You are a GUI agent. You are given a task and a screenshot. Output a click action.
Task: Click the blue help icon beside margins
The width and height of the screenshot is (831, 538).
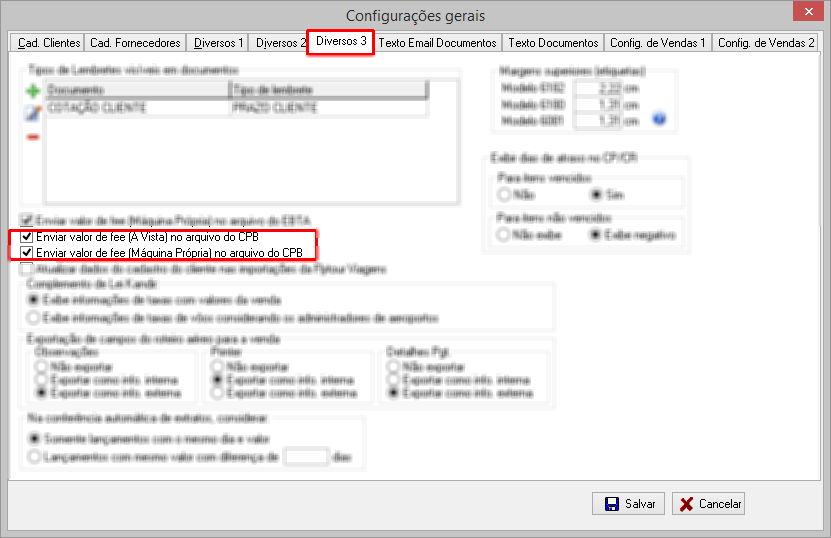click(x=659, y=119)
